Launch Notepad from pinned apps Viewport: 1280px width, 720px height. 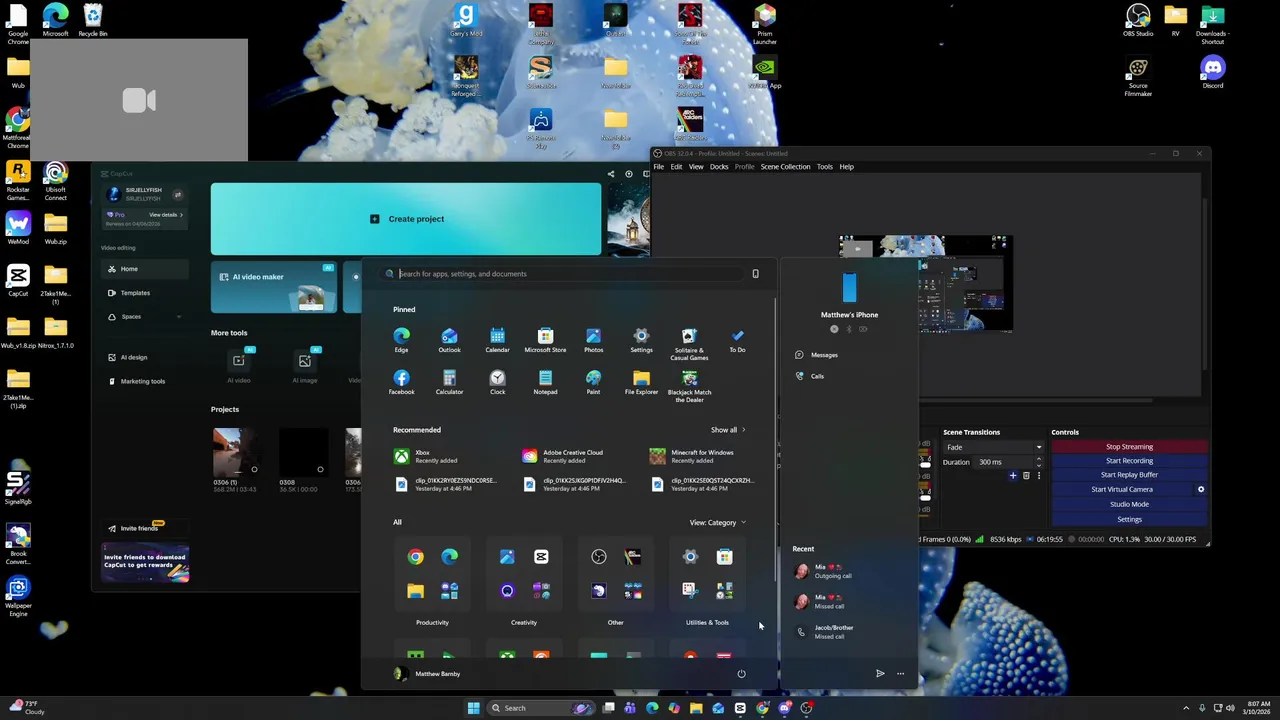click(545, 382)
